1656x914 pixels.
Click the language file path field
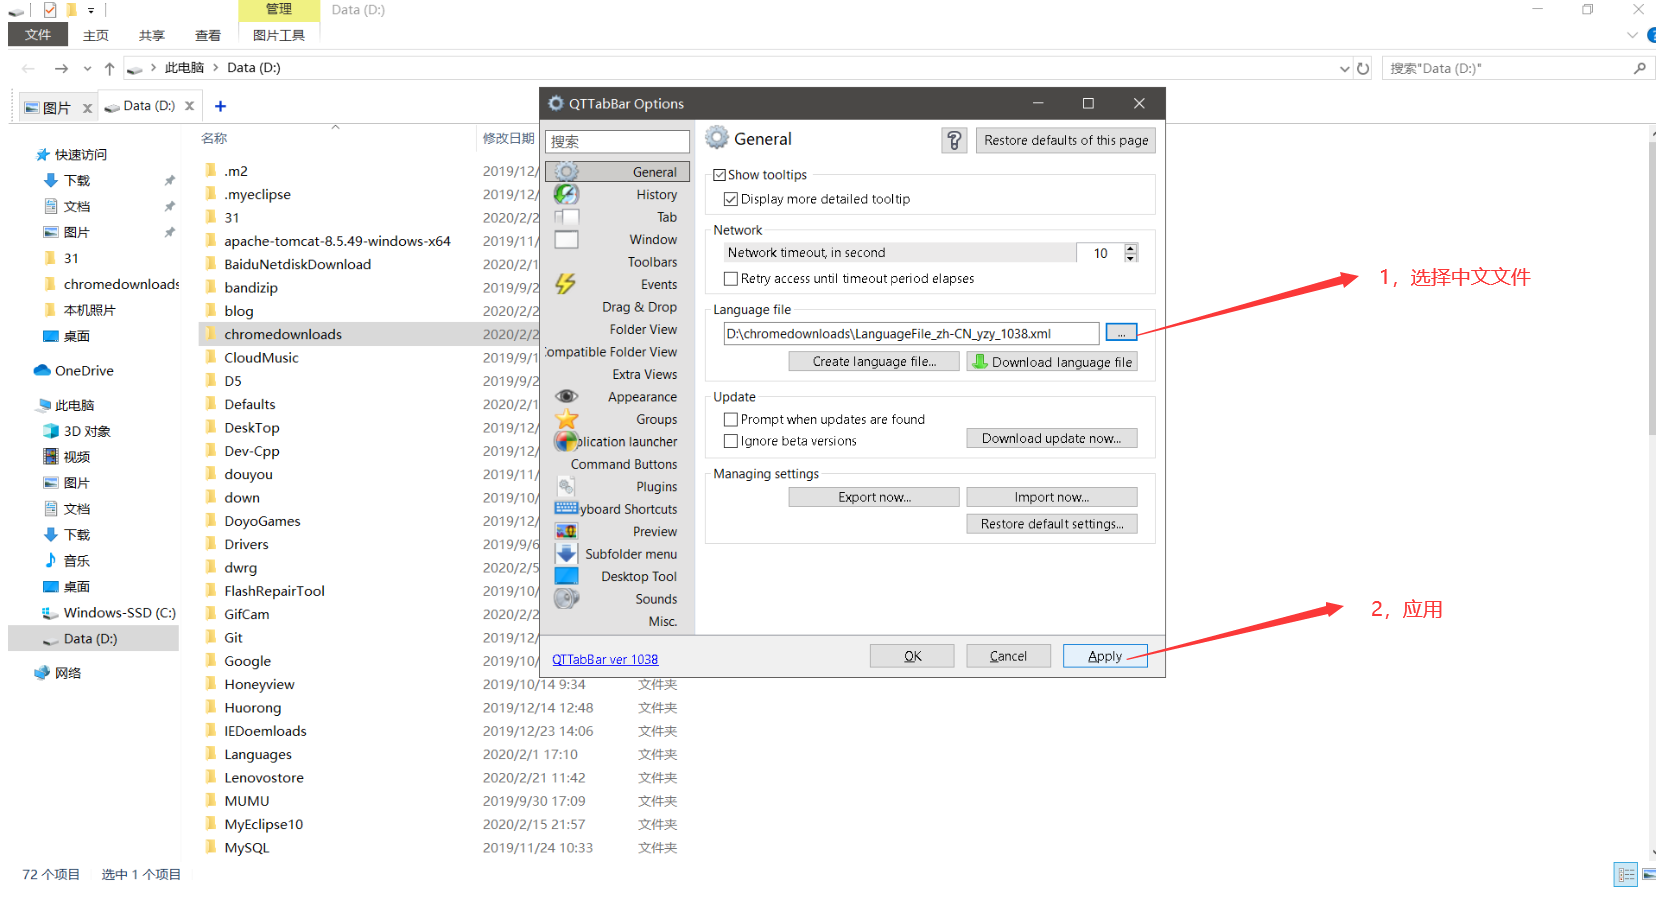911,333
